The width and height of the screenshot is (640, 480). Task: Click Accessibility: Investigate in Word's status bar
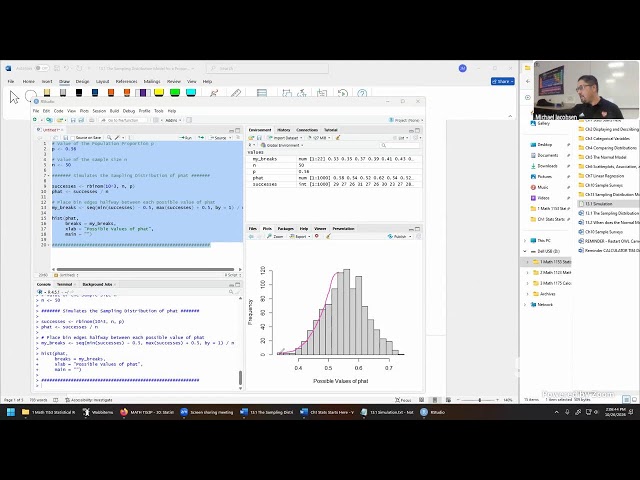point(89,400)
